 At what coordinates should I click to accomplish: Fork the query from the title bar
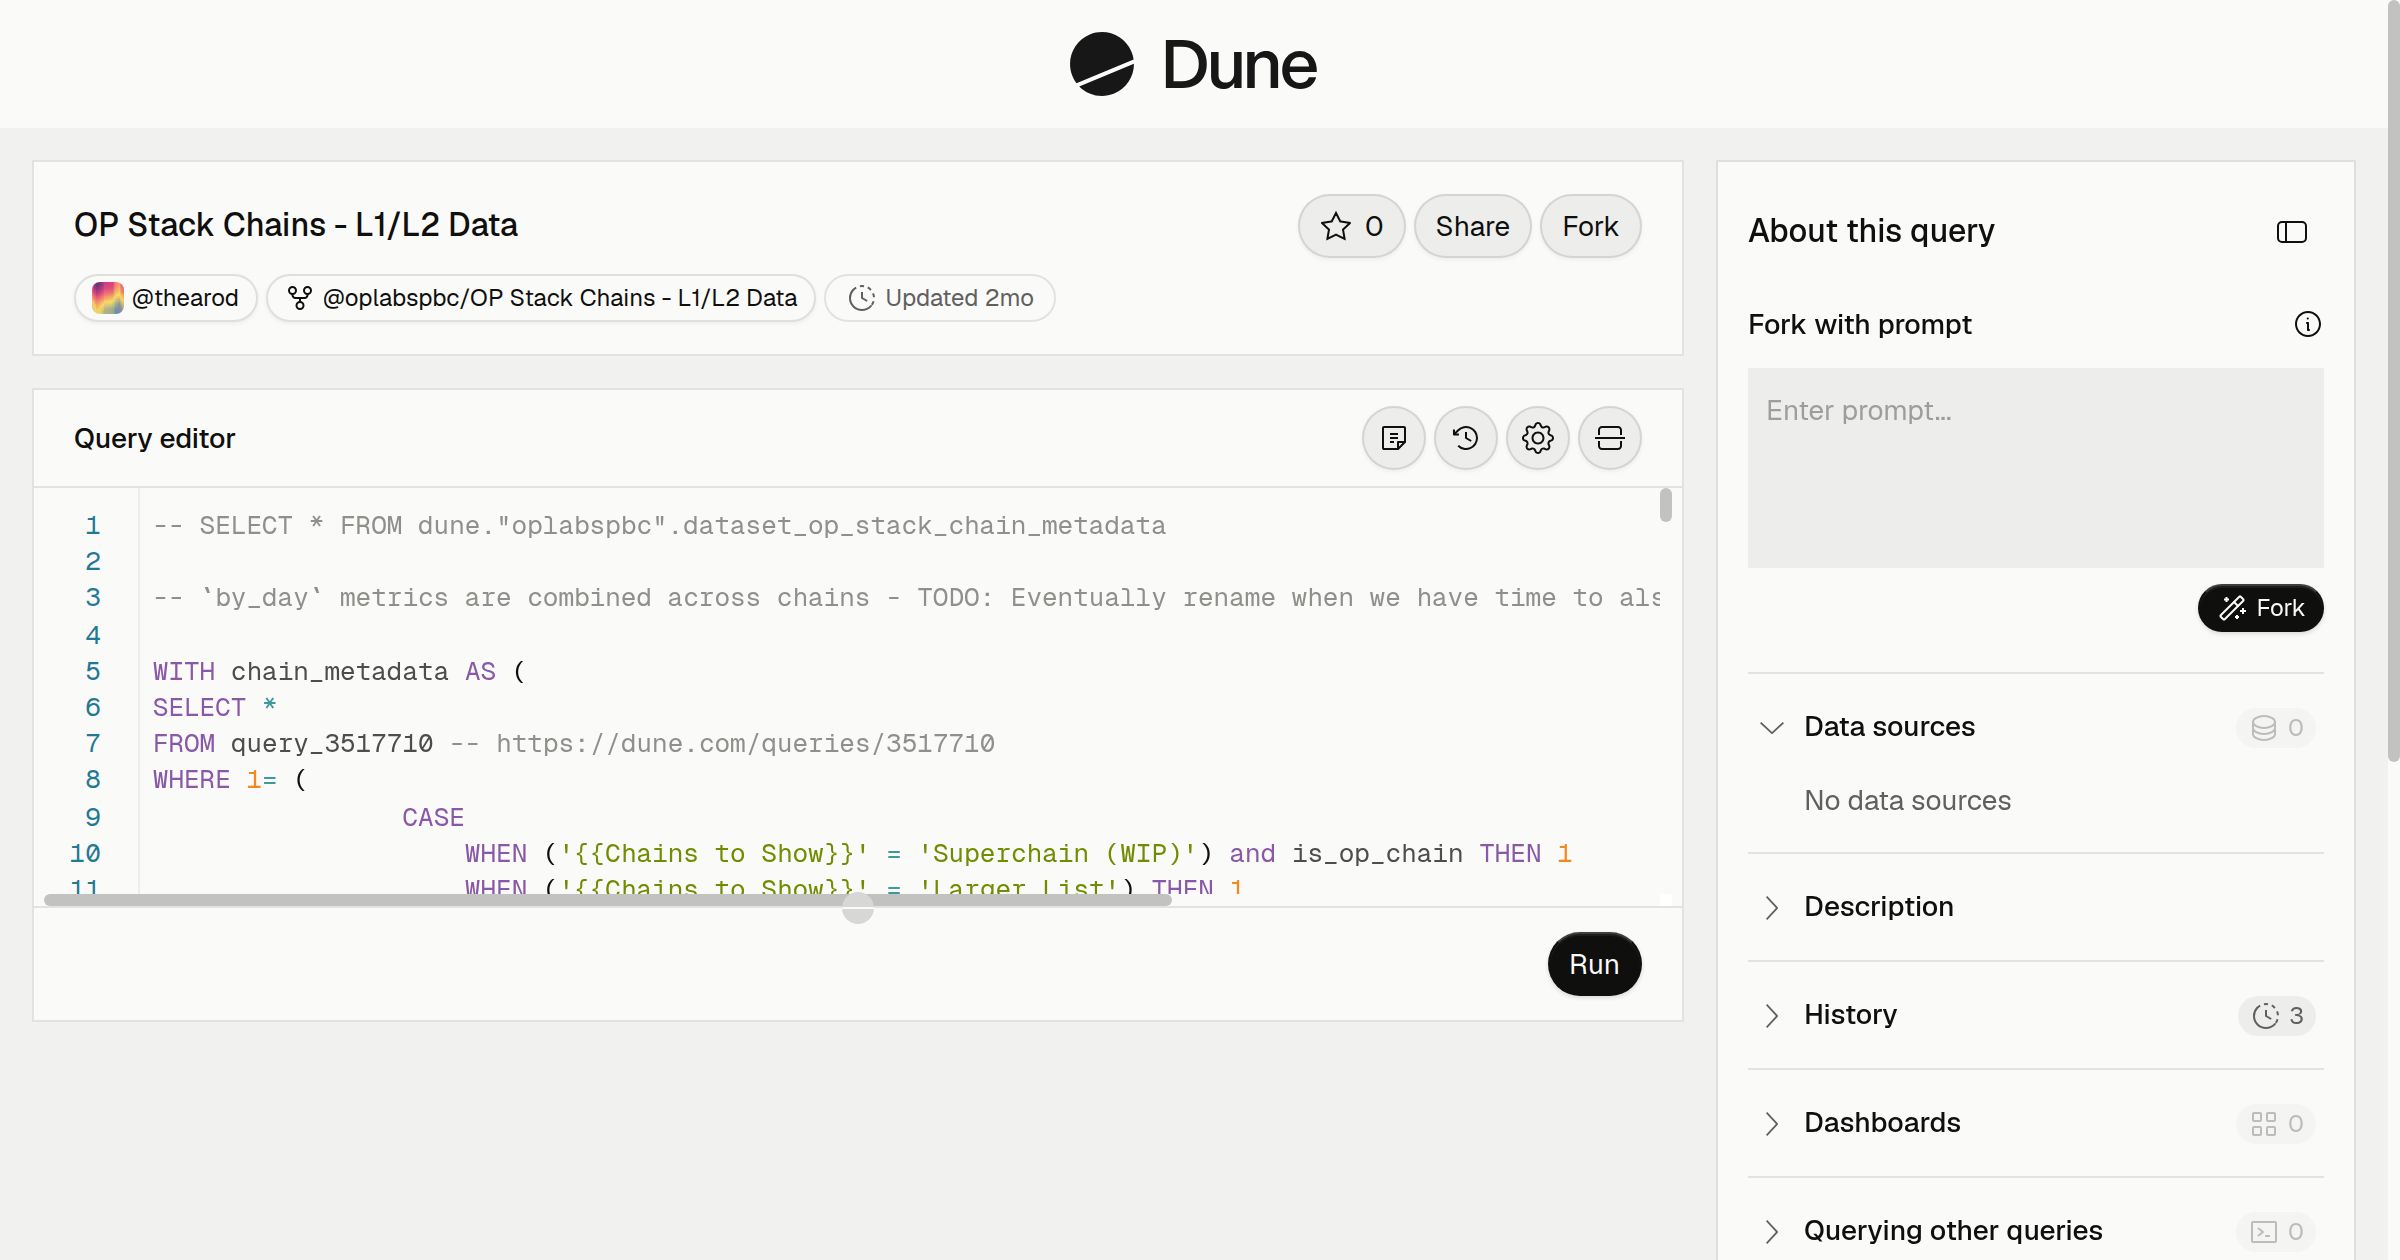(x=1590, y=226)
